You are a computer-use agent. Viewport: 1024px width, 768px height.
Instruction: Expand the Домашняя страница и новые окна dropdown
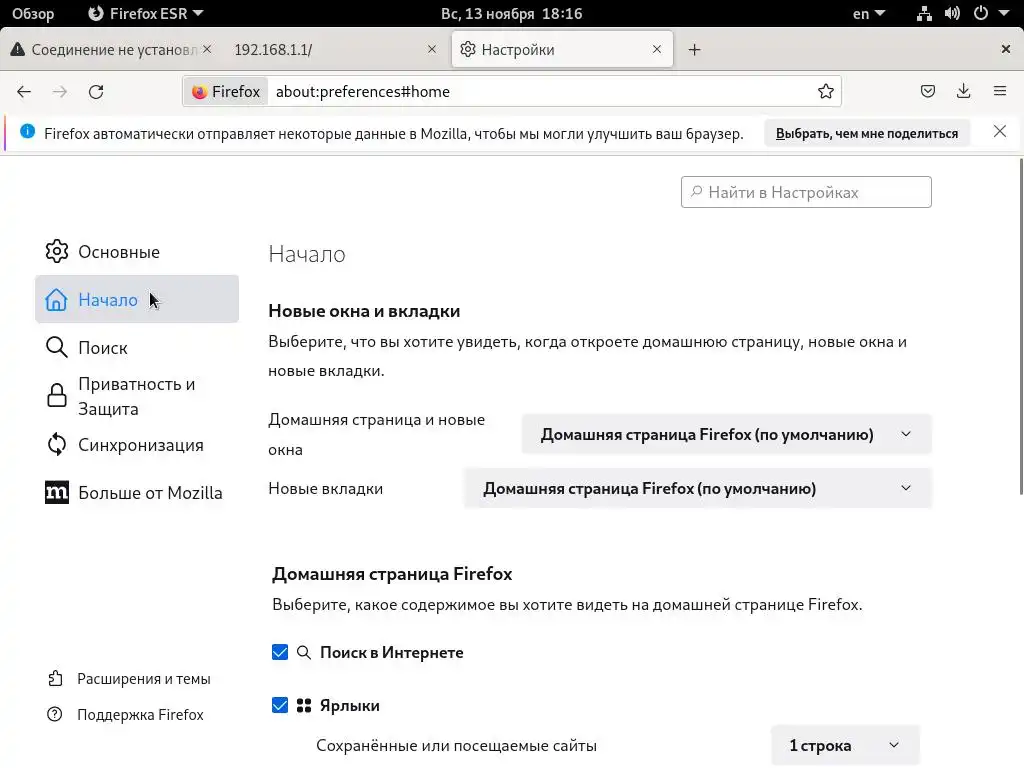point(726,434)
